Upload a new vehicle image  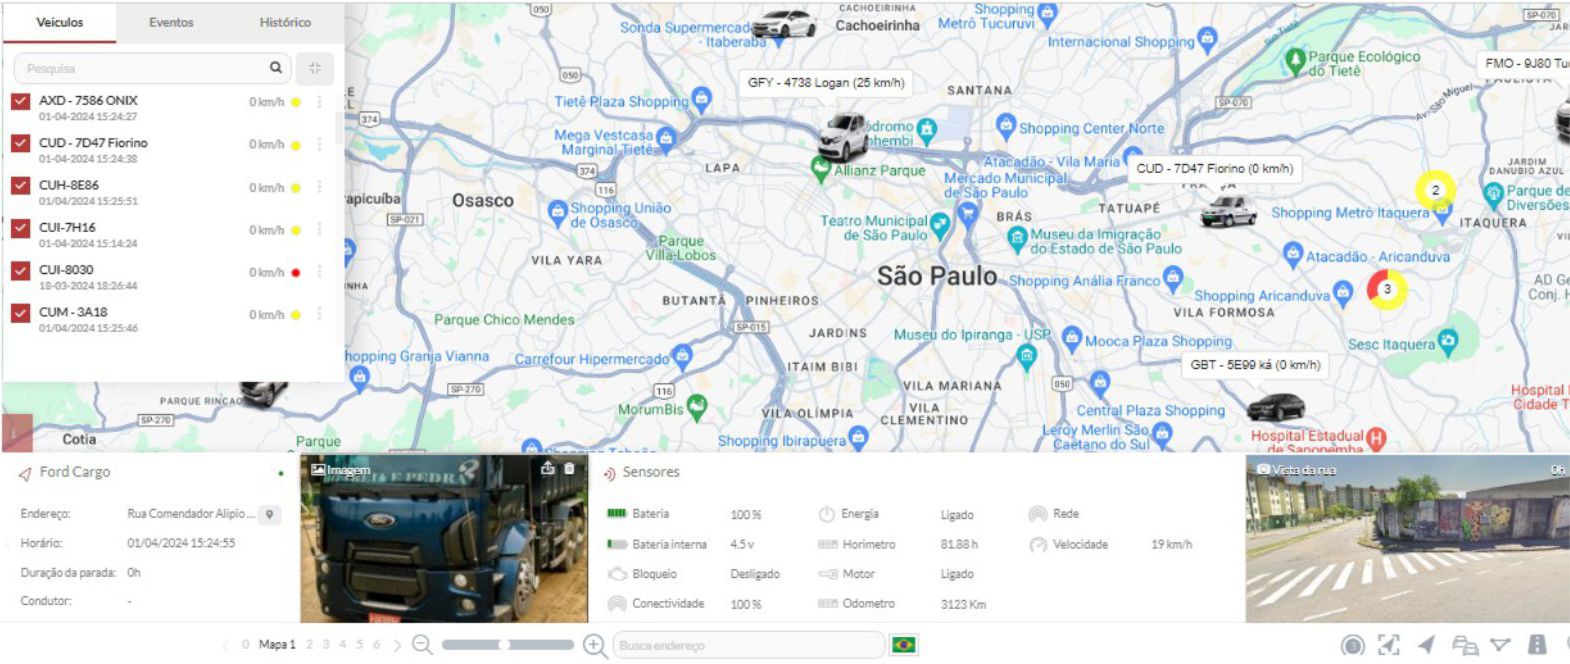tap(548, 468)
